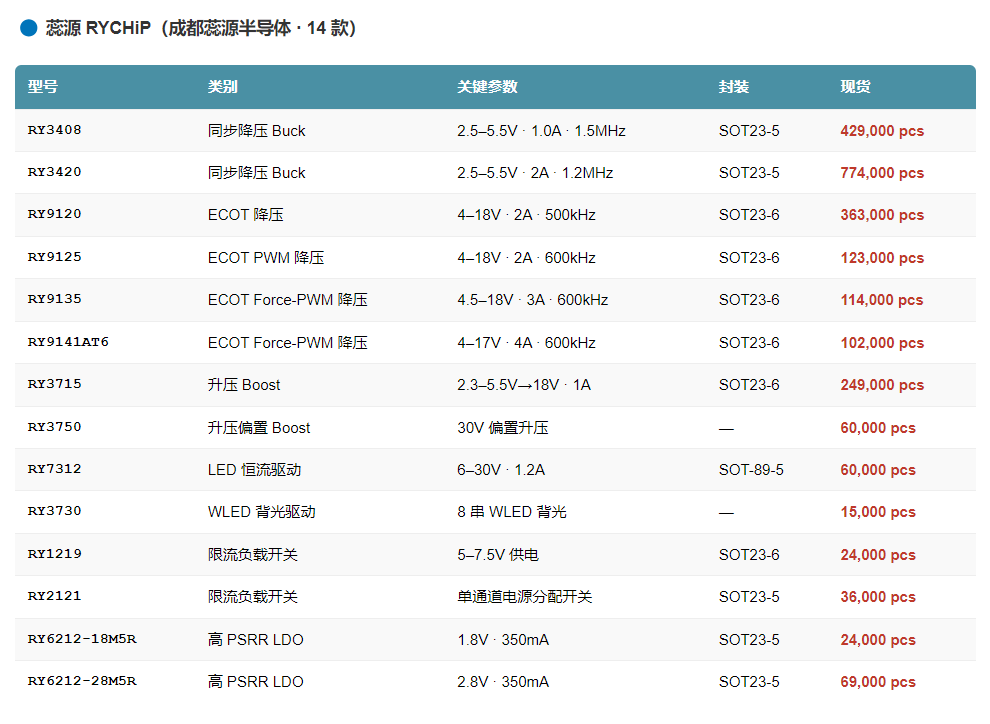Select model number RY2121

pos(54,596)
